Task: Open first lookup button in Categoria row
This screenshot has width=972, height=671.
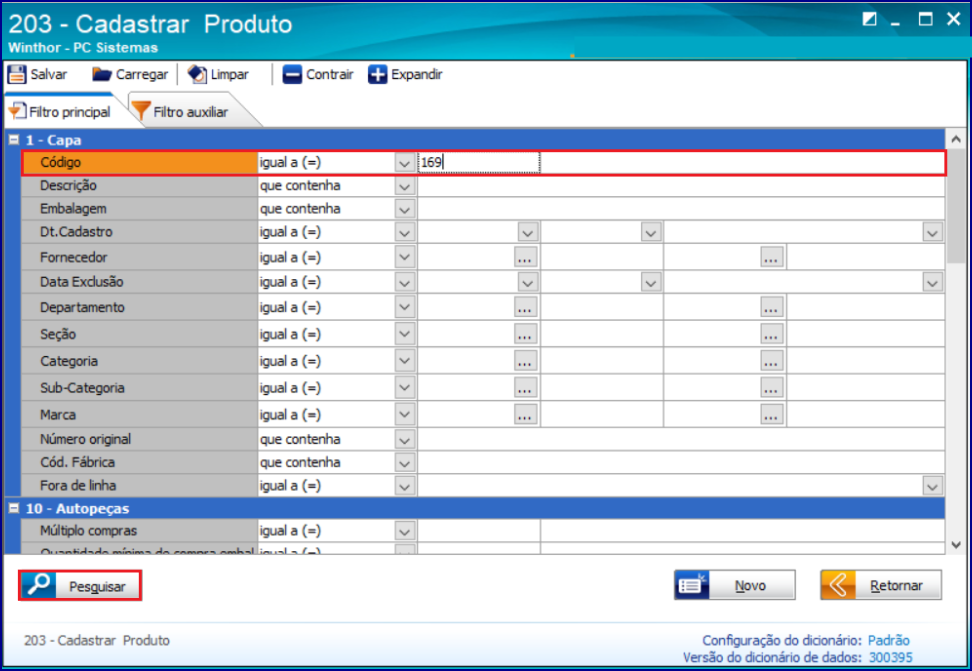Action: 525,361
